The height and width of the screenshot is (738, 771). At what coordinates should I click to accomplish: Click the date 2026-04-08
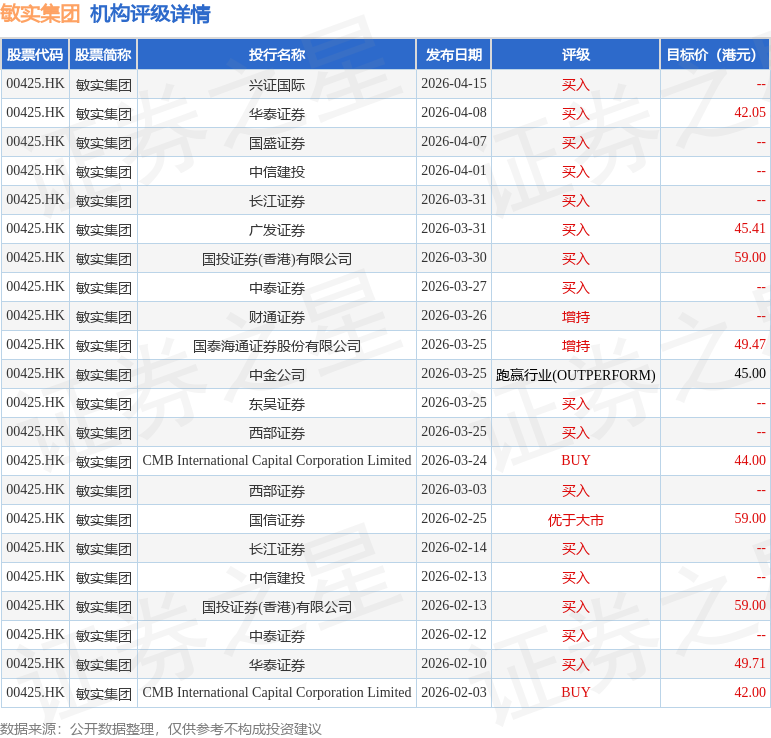click(x=454, y=113)
